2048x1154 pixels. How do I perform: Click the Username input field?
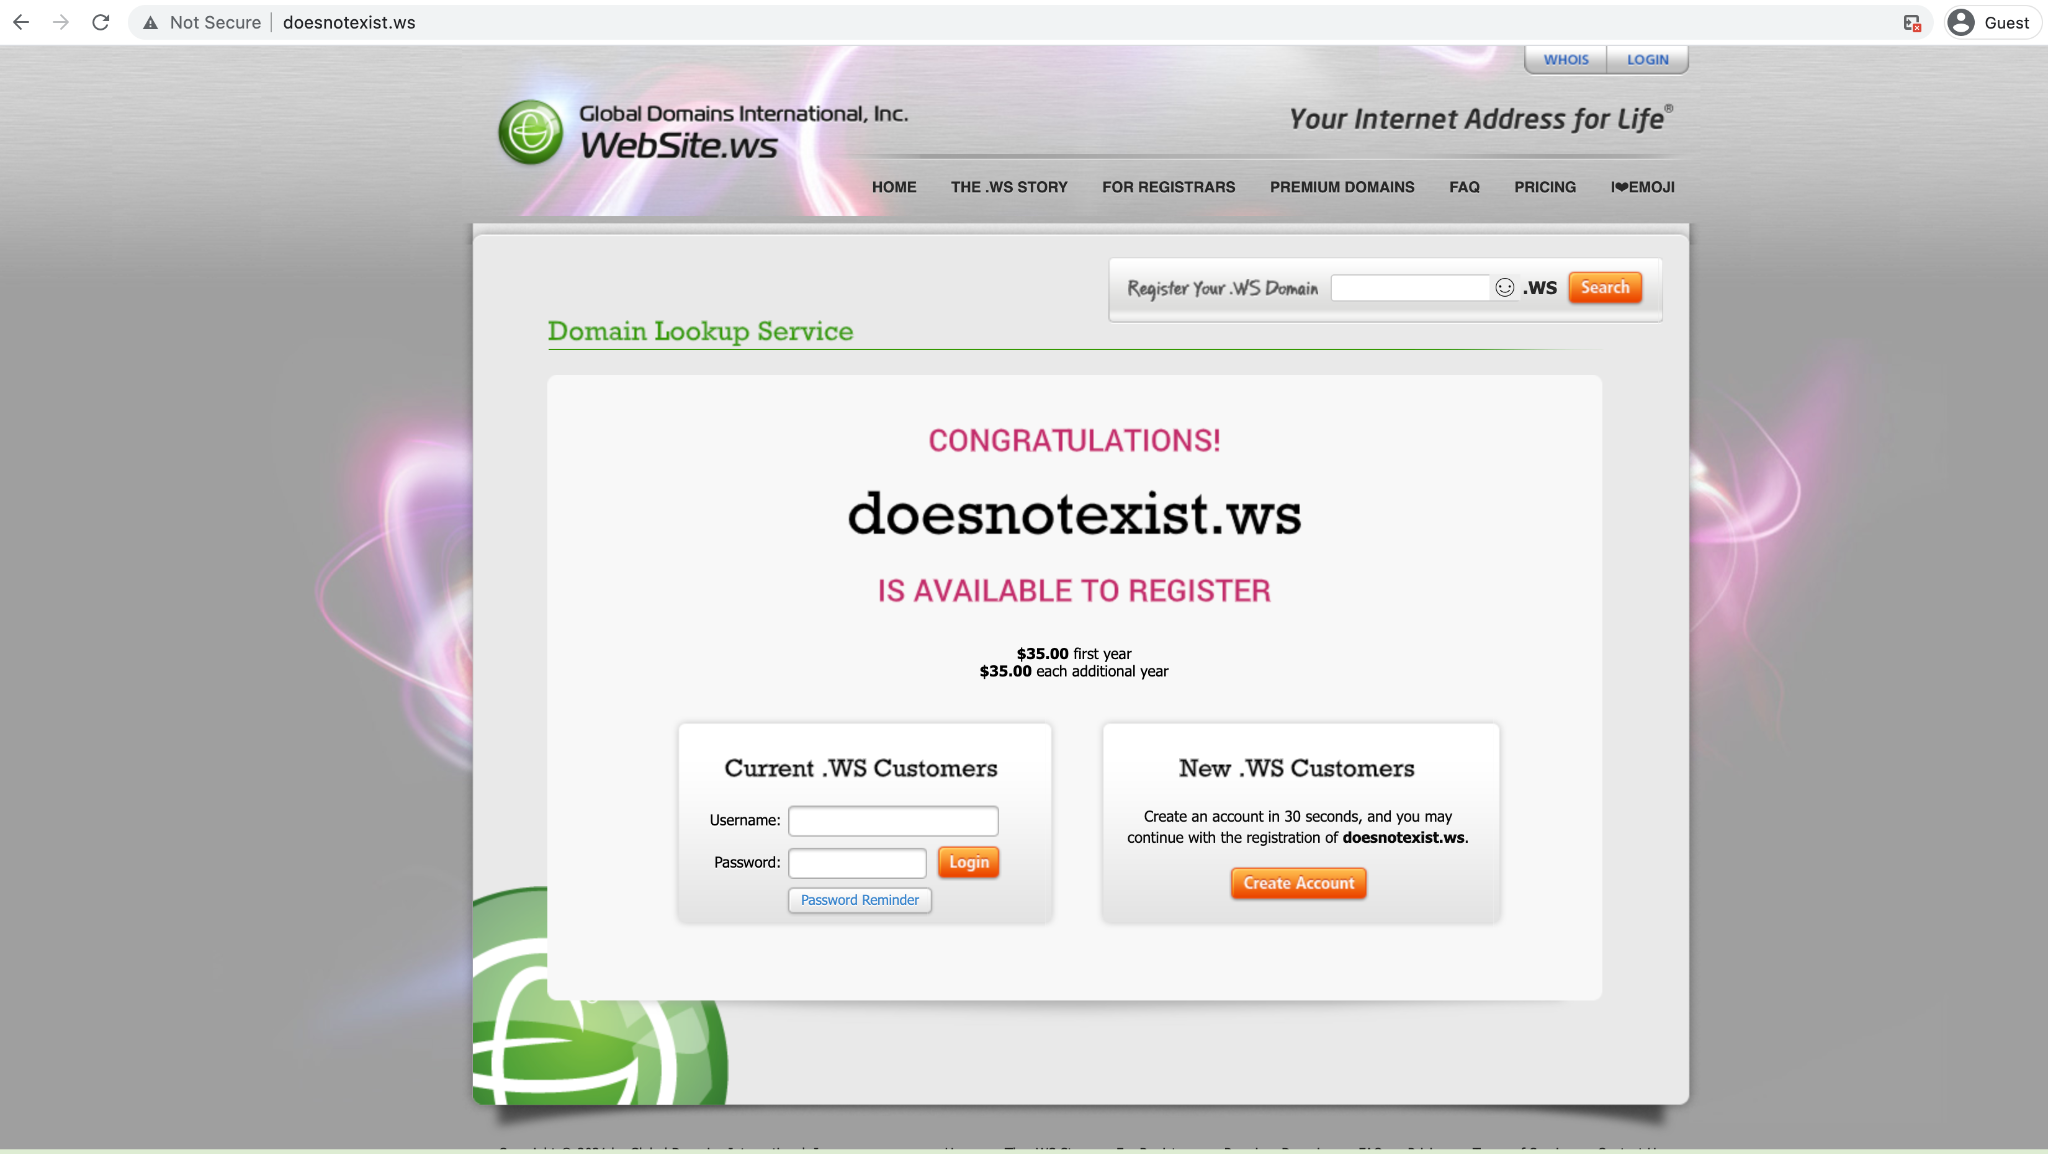pyautogui.click(x=892, y=819)
